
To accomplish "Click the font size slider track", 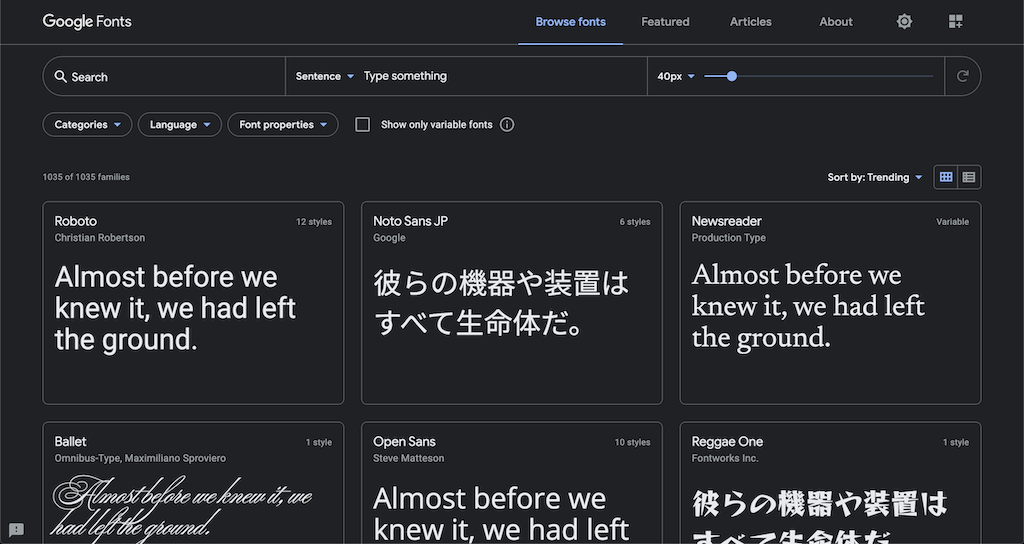I will coord(819,76).
